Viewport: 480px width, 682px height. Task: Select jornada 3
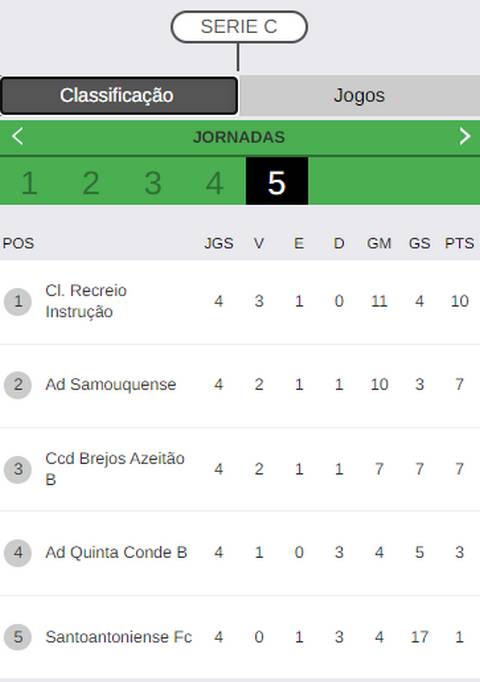point(153,183)
